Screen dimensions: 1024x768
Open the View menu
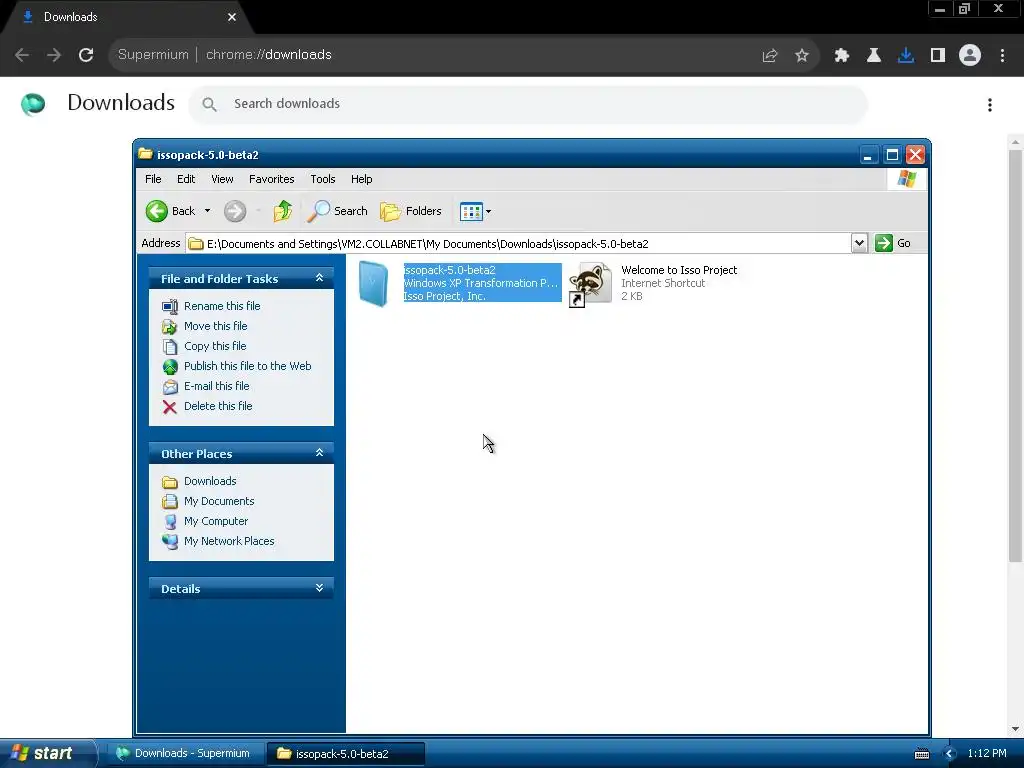tap(222, 179)
